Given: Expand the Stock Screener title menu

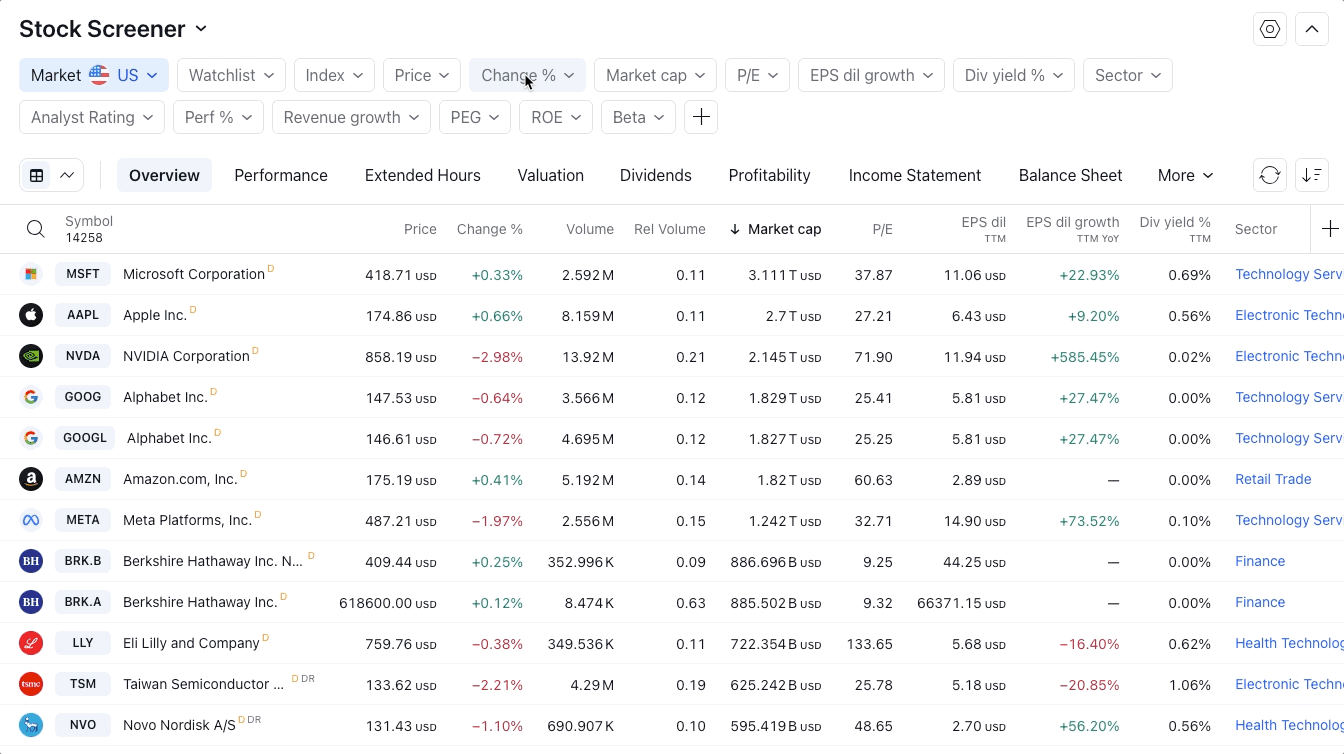Looking at the screenshot, I should pos(113,29).
